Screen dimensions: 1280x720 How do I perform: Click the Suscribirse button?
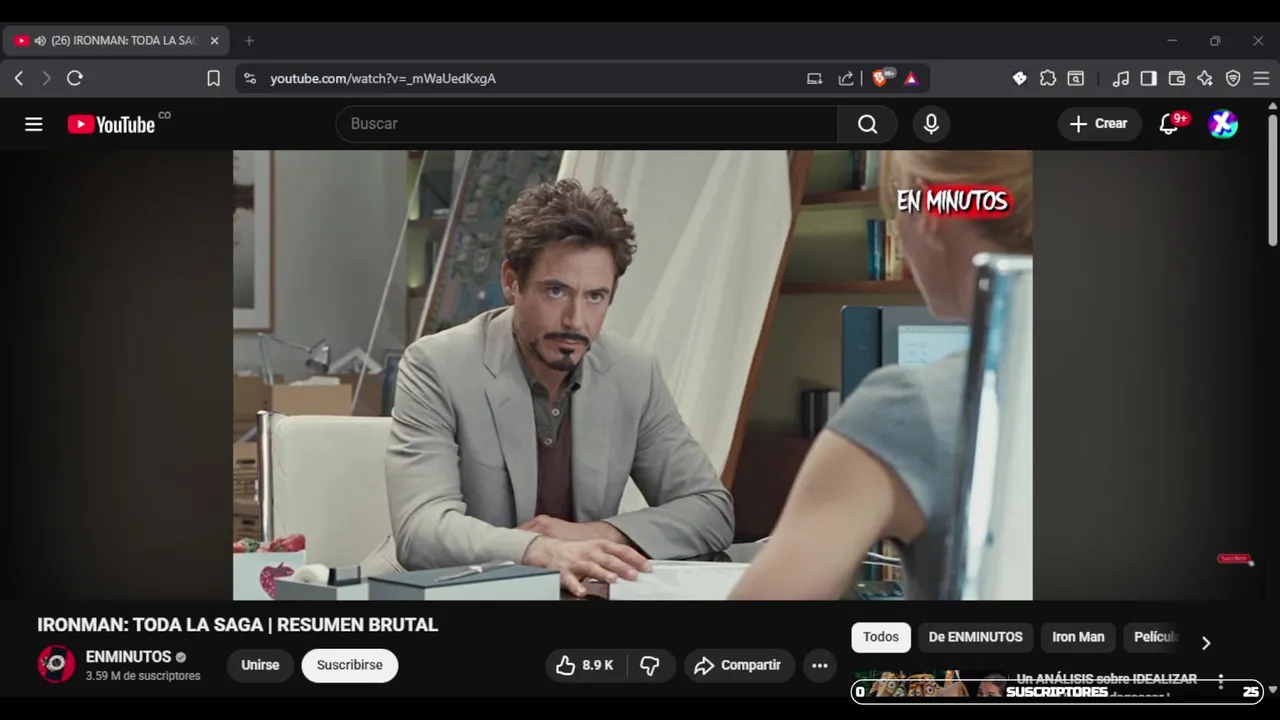coord(350,665)
